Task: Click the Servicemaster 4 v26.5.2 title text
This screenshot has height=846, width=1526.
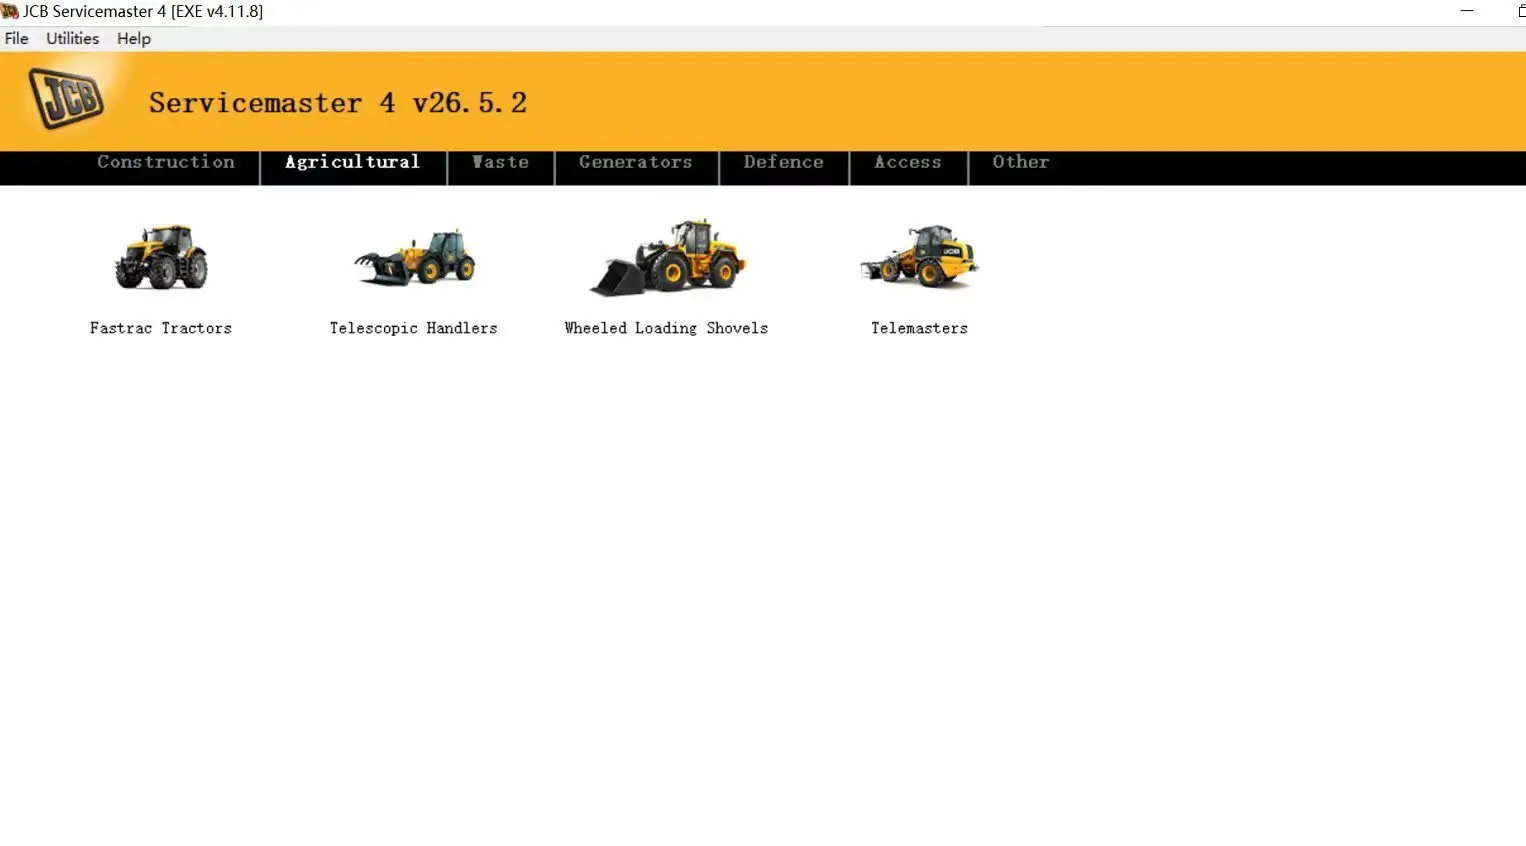Action: pos(338,103)
